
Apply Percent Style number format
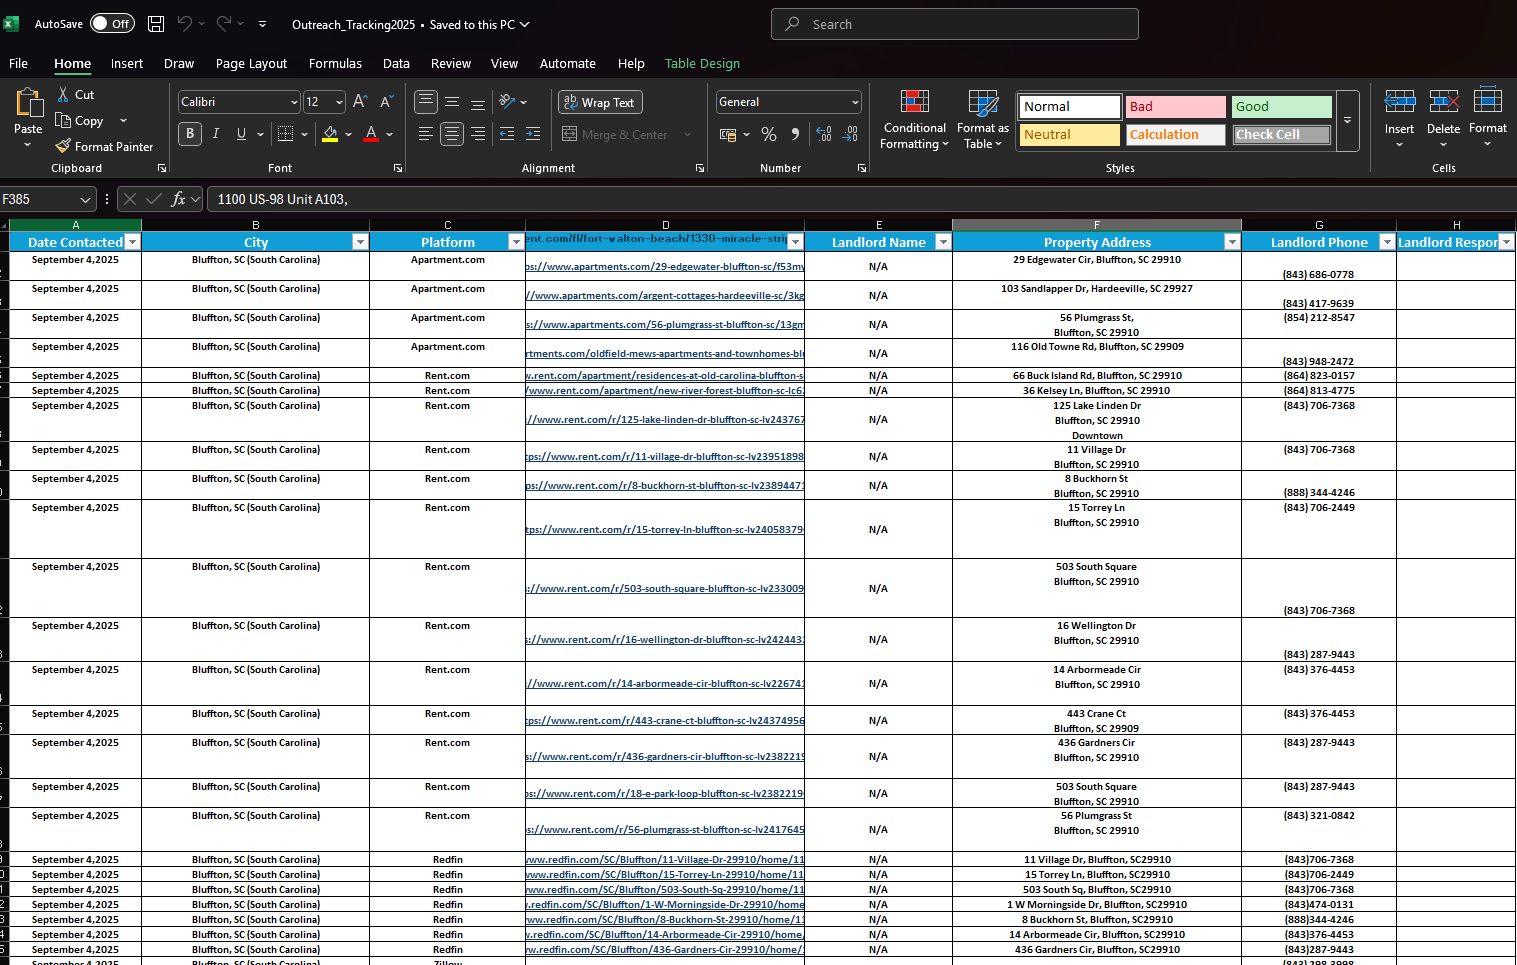(x=768, y=134)
